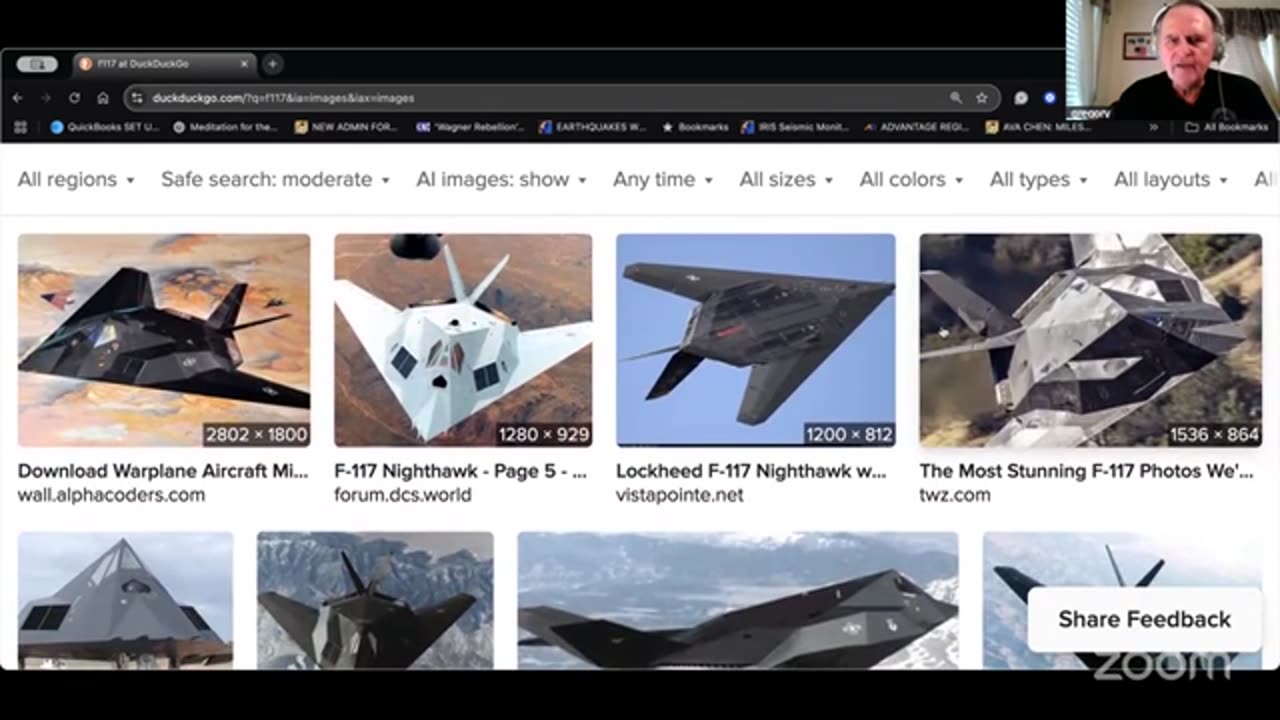The width and height of the screenshot is (1280, 720).
Task: Open the Safe search: moderate dropdown
Action: click(x=275, y=179)
